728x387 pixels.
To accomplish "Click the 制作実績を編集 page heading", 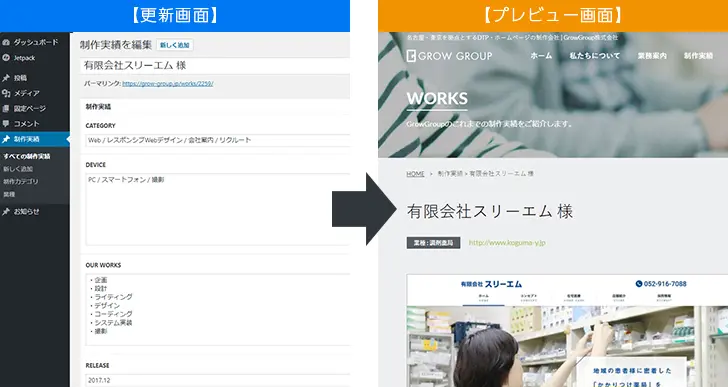I will 116,45.
